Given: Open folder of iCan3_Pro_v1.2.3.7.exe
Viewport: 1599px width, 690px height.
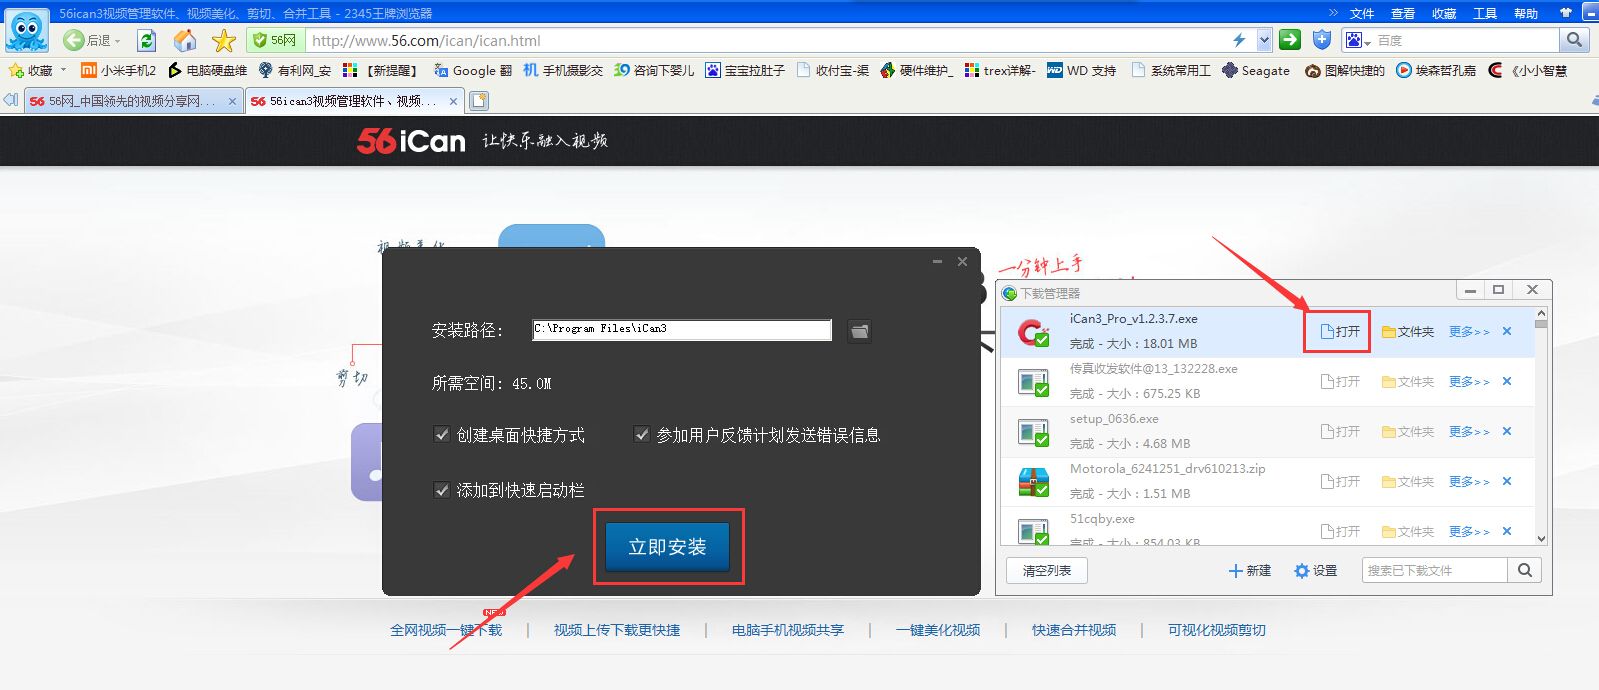Looking at the screenshot, I should coord(1408,331).
